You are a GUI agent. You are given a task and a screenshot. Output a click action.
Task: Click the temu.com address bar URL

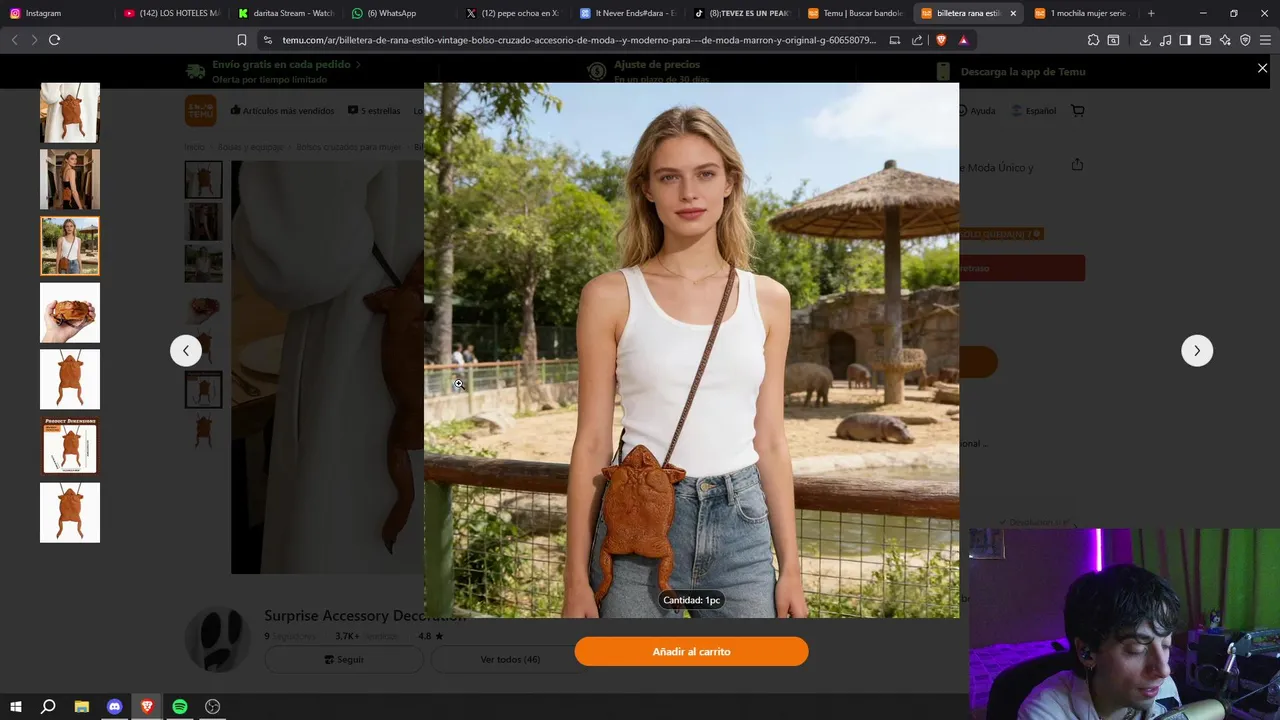point(578,40)
